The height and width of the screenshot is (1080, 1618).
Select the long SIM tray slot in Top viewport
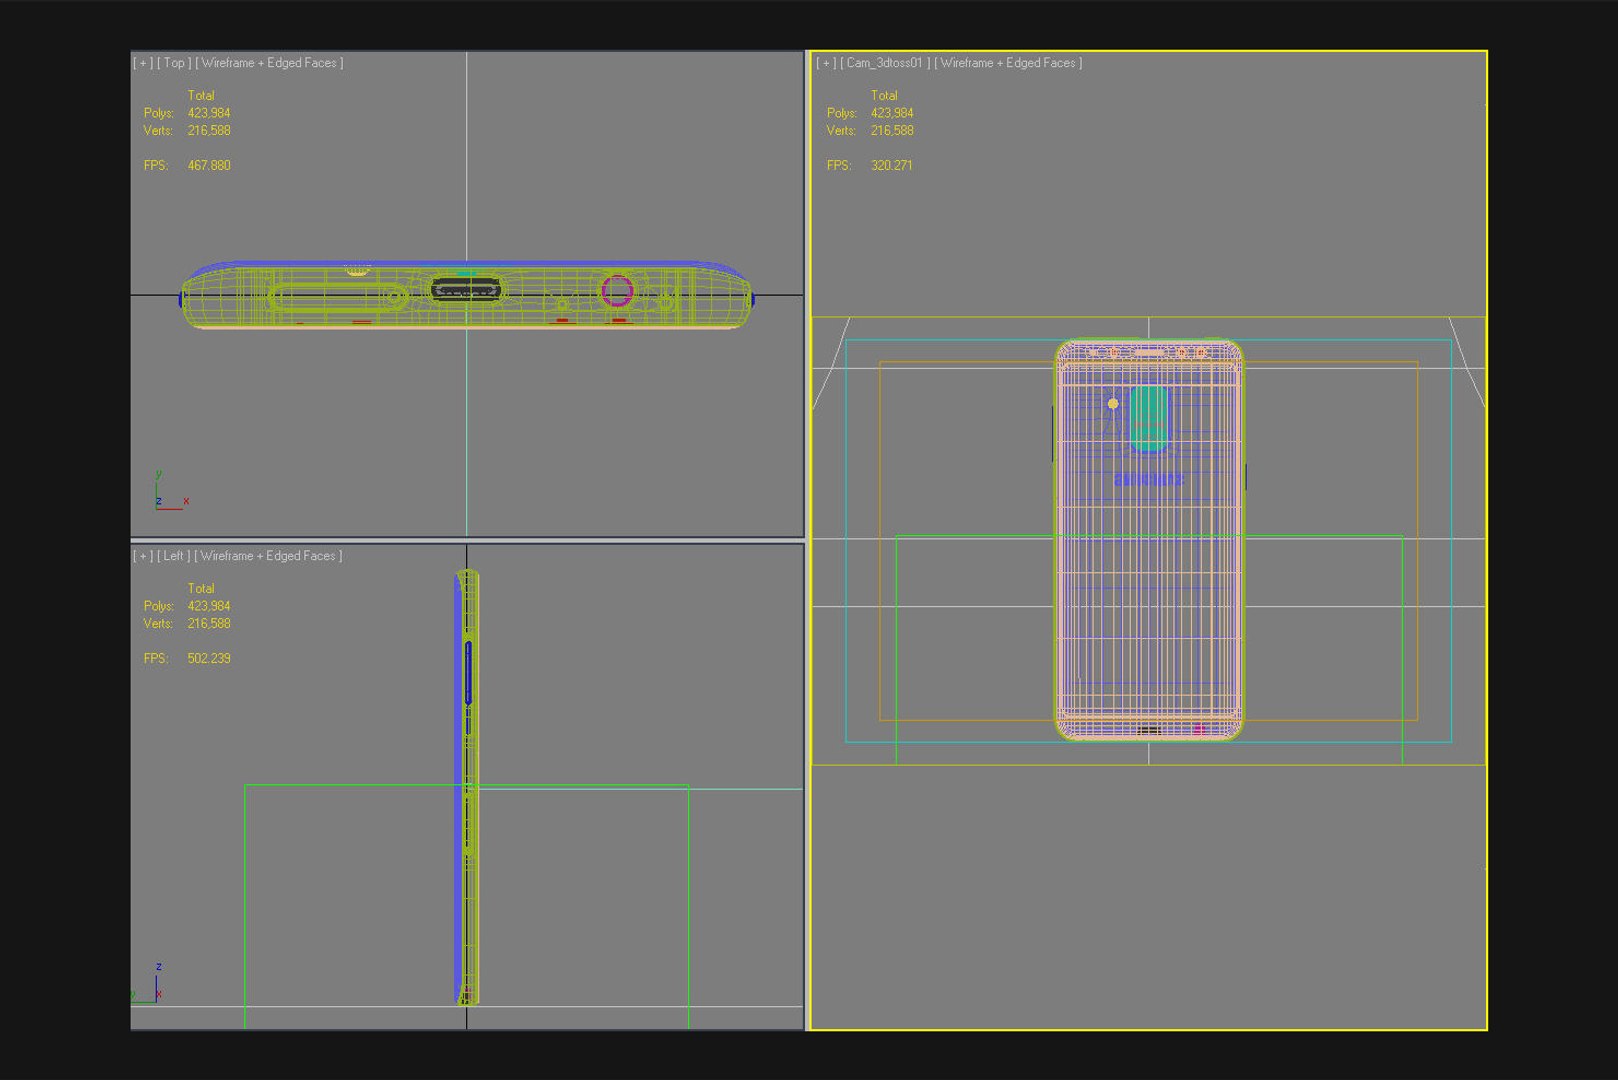click(337, 296)
